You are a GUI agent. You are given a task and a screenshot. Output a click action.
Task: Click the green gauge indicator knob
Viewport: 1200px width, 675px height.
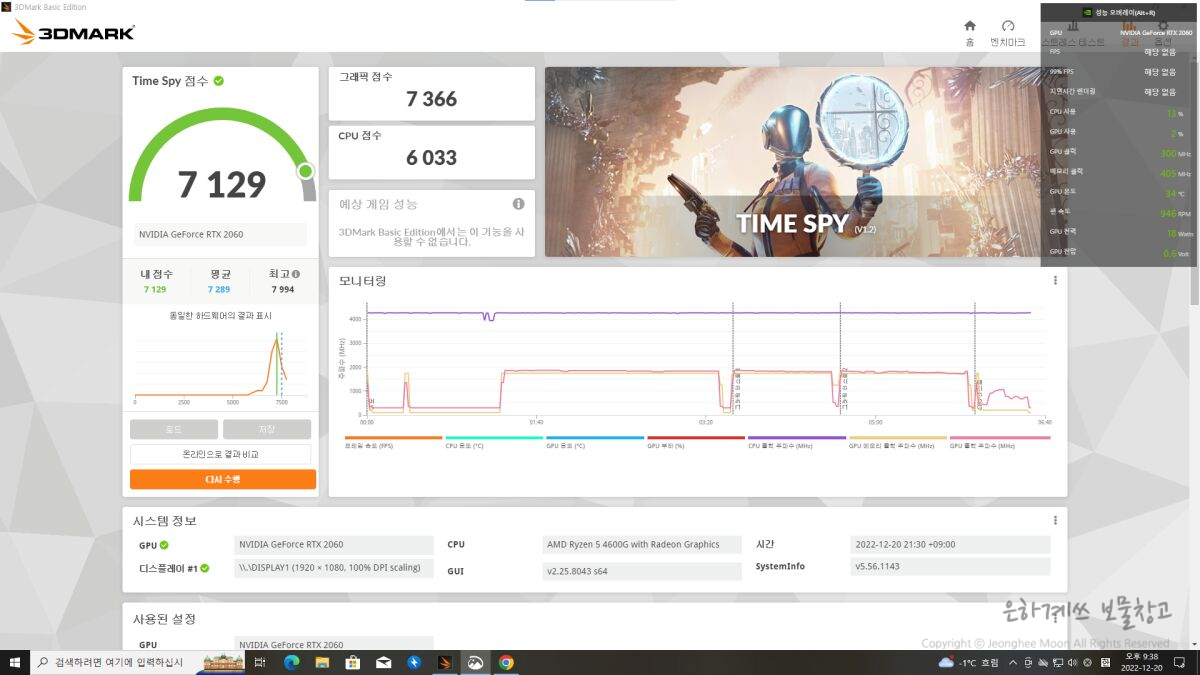(306, 171)
